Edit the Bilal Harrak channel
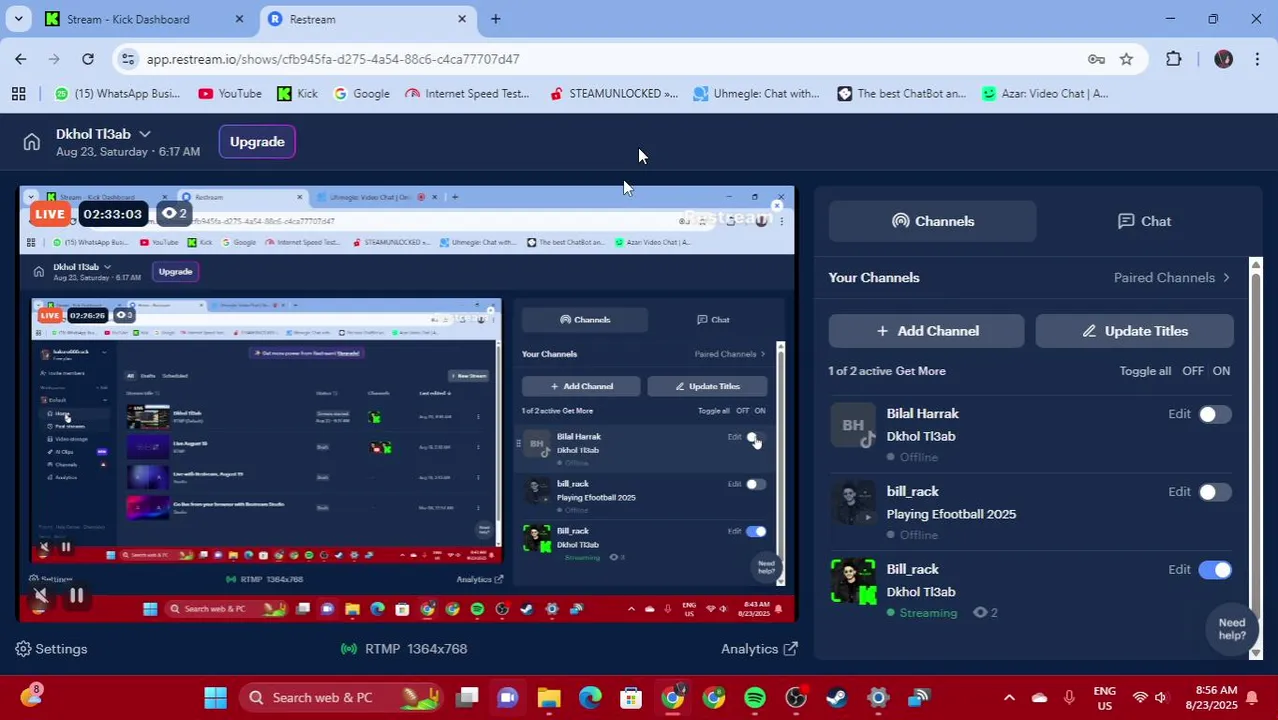 tap(1179, 414)
